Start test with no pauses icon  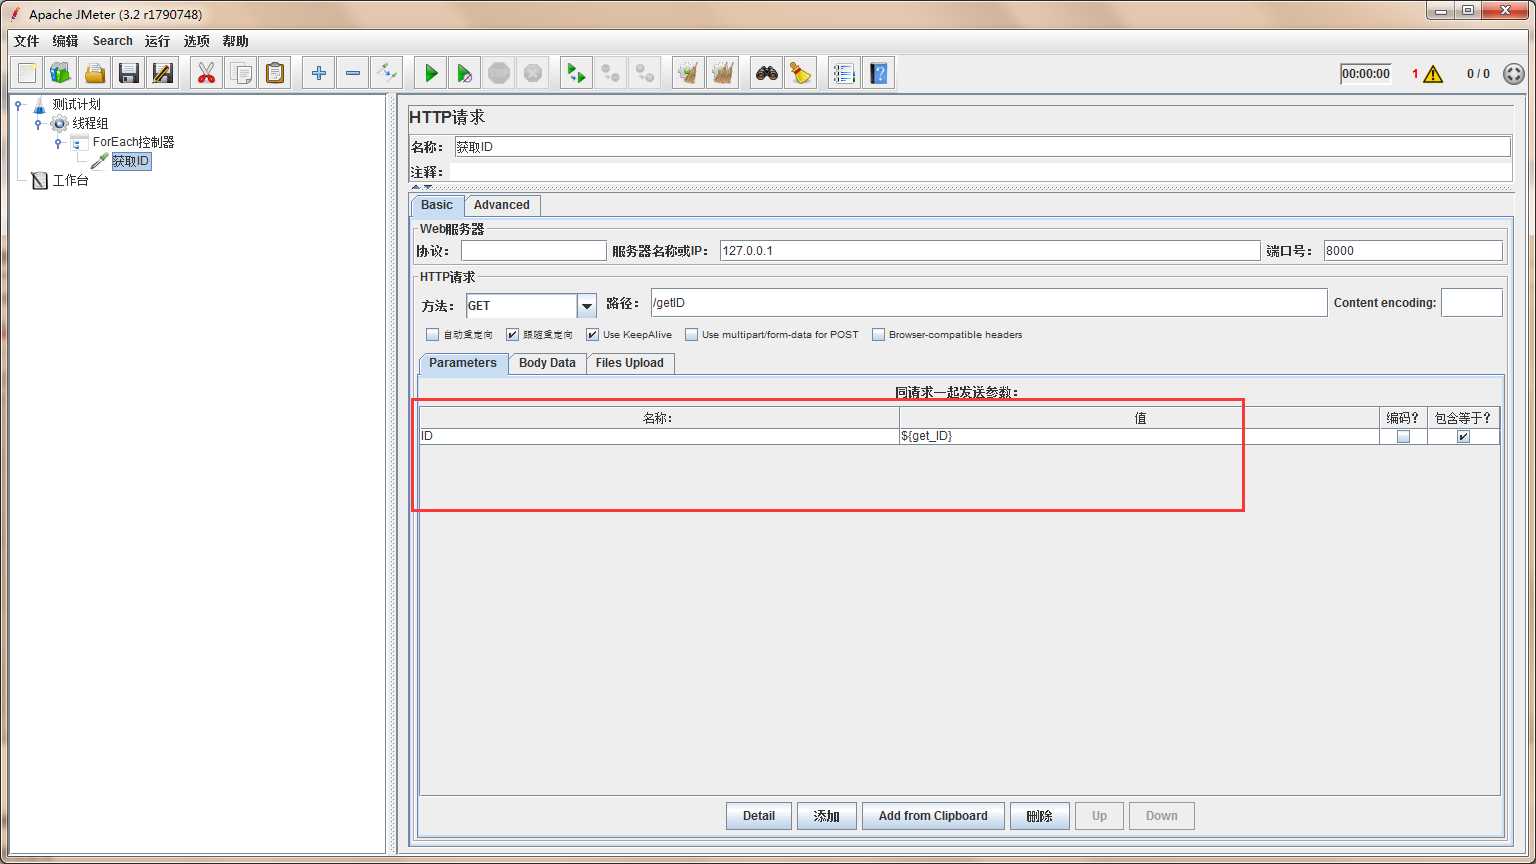pos(465,73)
